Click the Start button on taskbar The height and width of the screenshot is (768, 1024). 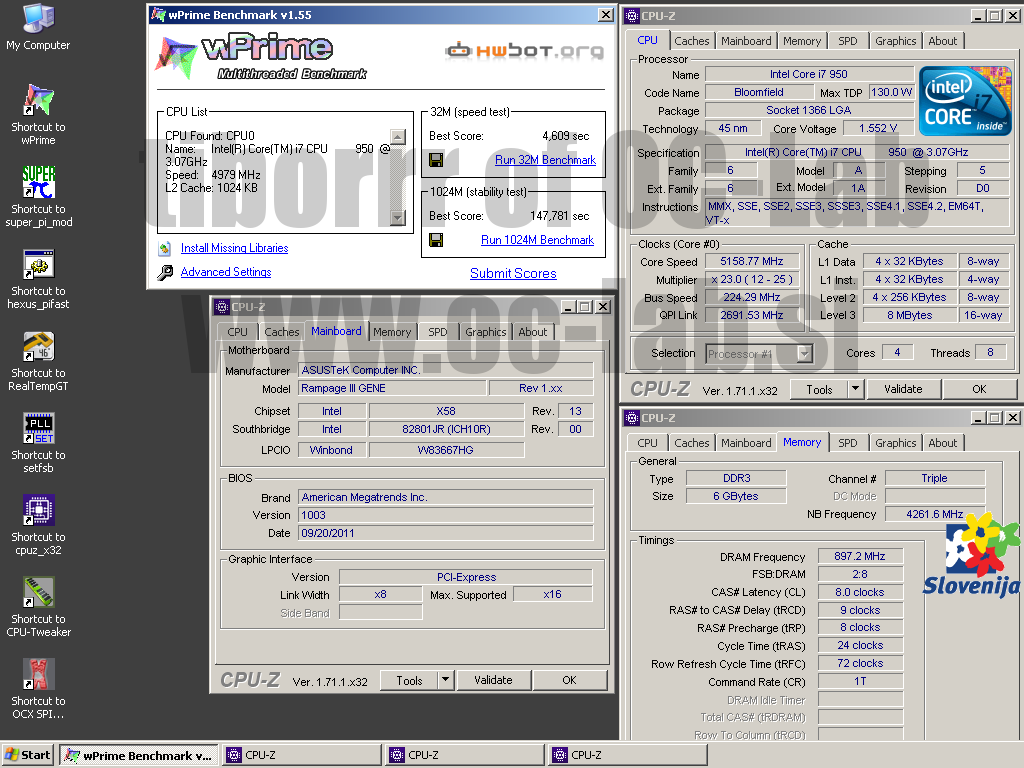point(28,755)
